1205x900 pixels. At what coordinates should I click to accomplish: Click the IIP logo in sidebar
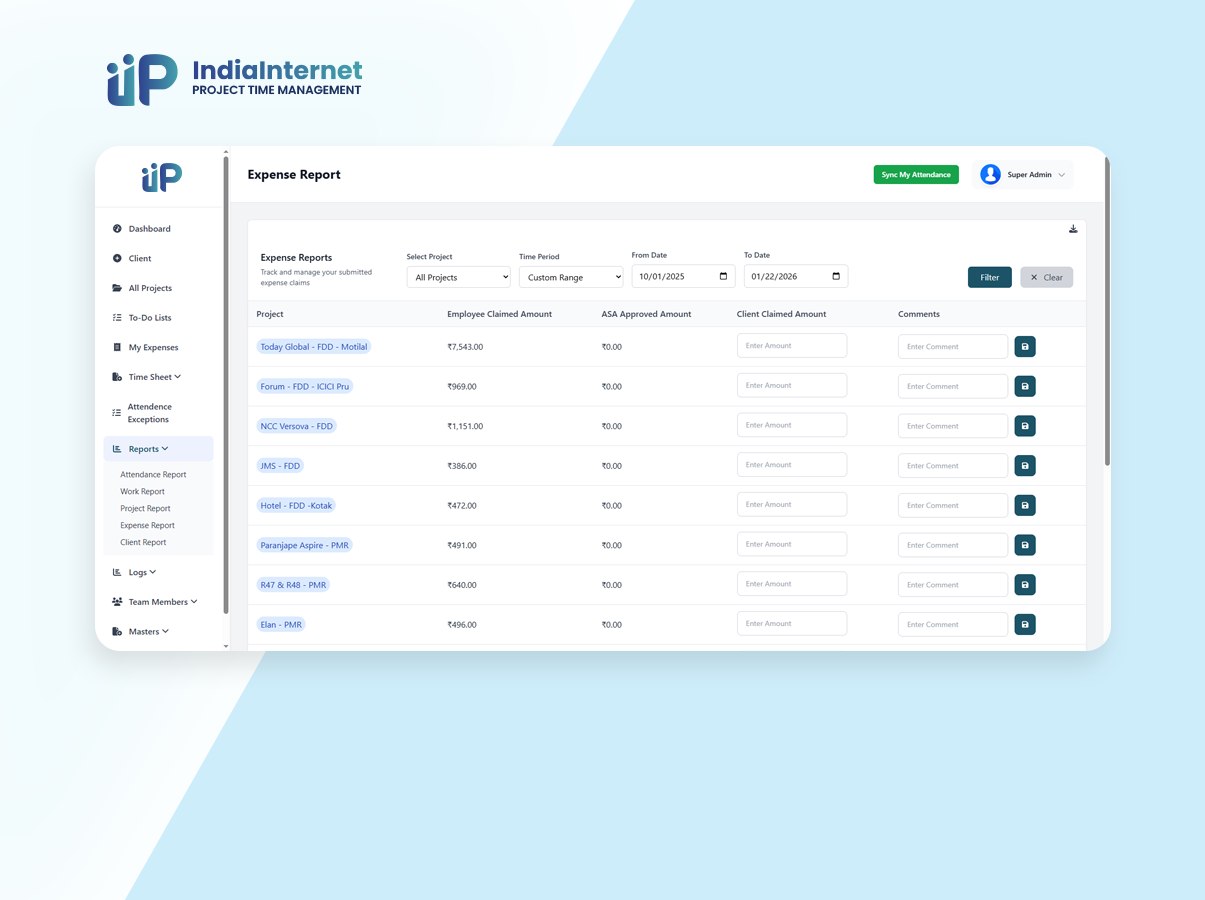pos(161,178)
